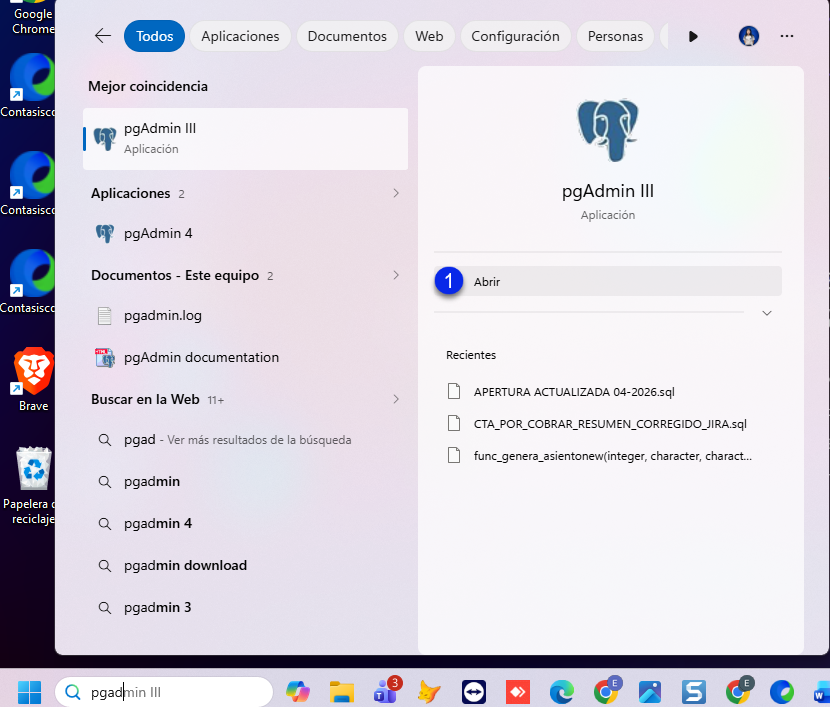Open Microsoft Teams in the taskbar
Image resolution: width=830 pixels, height=707 pixels.
tap(386, 691)
